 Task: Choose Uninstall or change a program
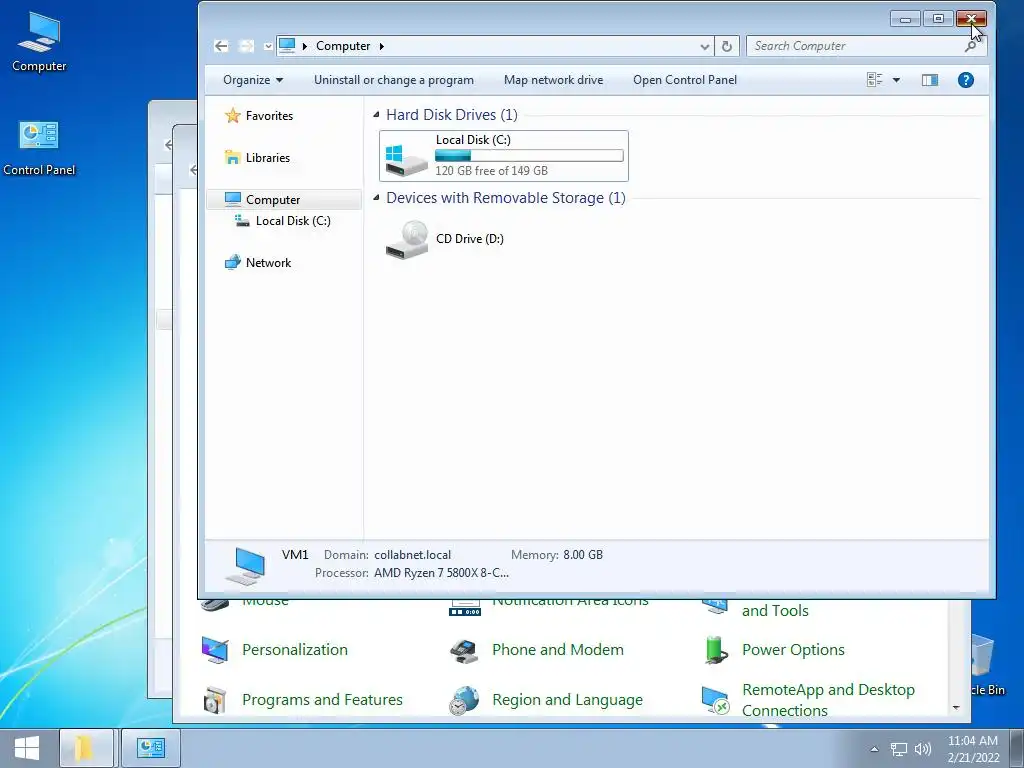[x=394, y=80]
